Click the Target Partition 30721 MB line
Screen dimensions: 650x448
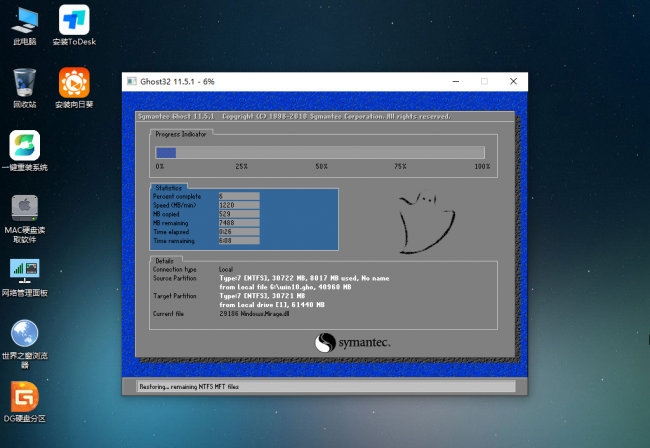coord(262,296)
